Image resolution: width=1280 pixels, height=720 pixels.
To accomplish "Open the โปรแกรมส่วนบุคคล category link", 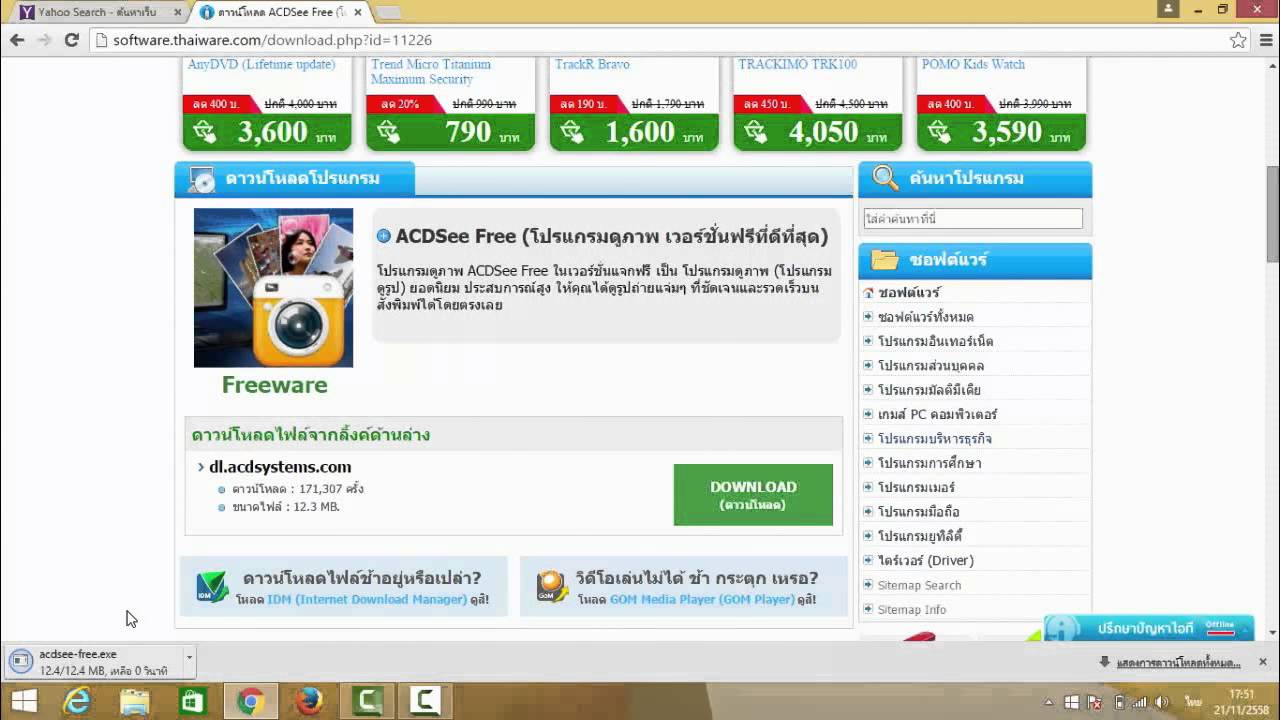I will pyautogui.click(x=931, y=366).
